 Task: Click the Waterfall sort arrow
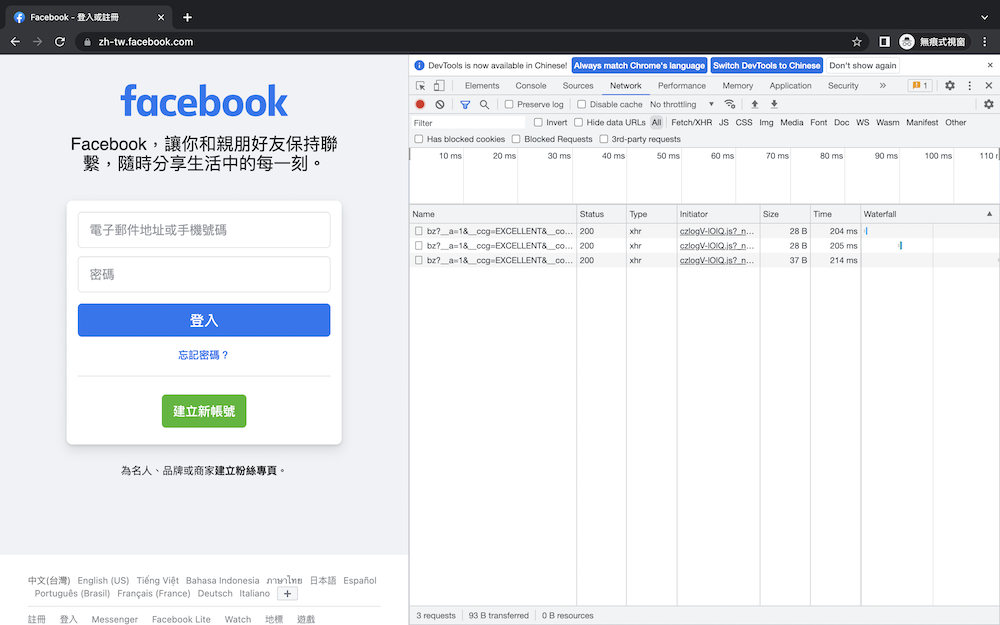coord(989,214)
